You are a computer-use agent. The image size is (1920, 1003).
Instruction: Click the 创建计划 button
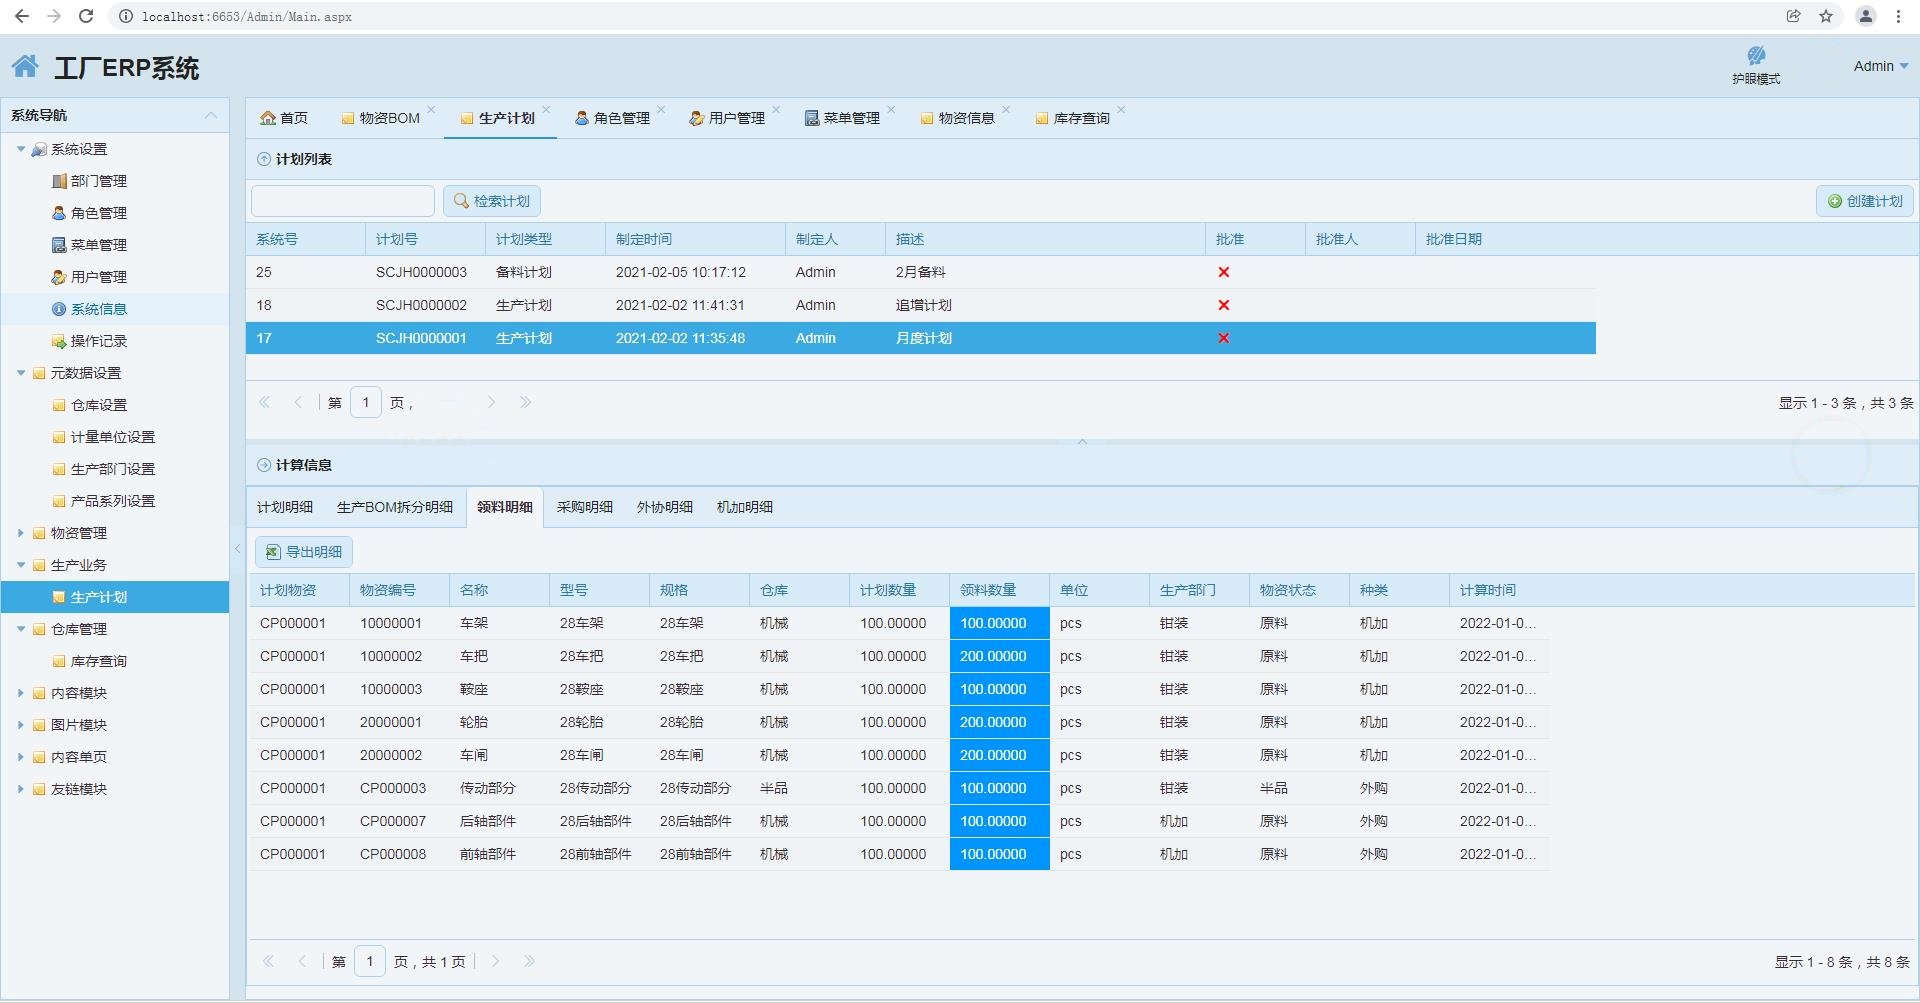1865,201
